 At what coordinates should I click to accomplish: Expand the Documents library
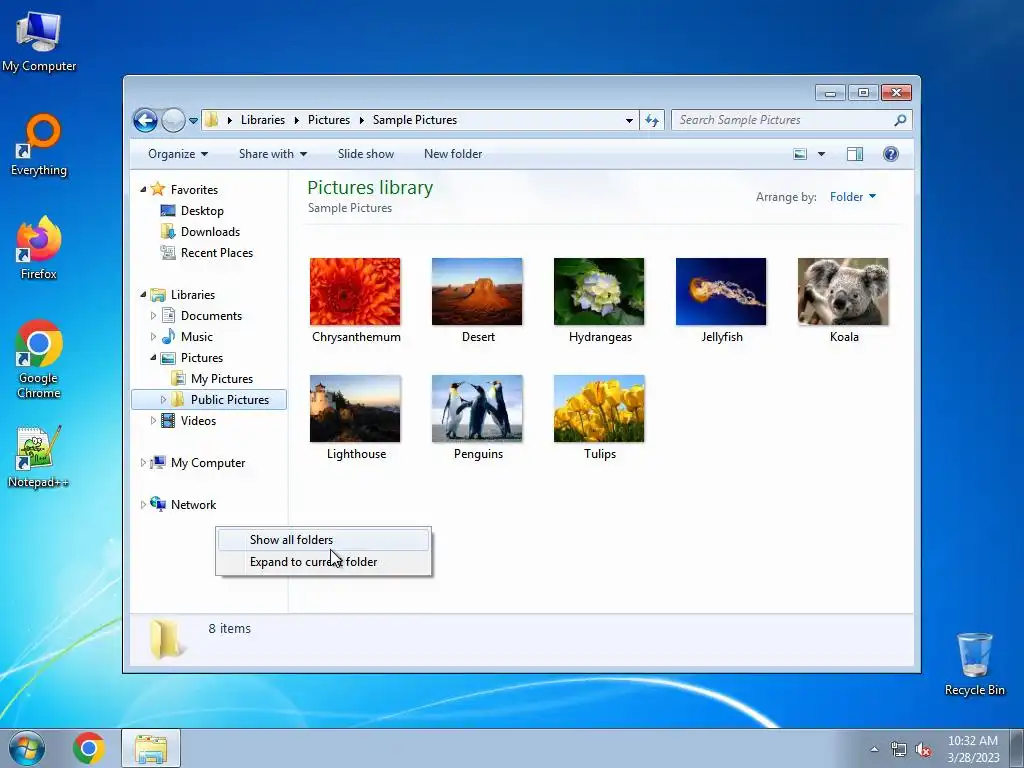coord(153,315)
